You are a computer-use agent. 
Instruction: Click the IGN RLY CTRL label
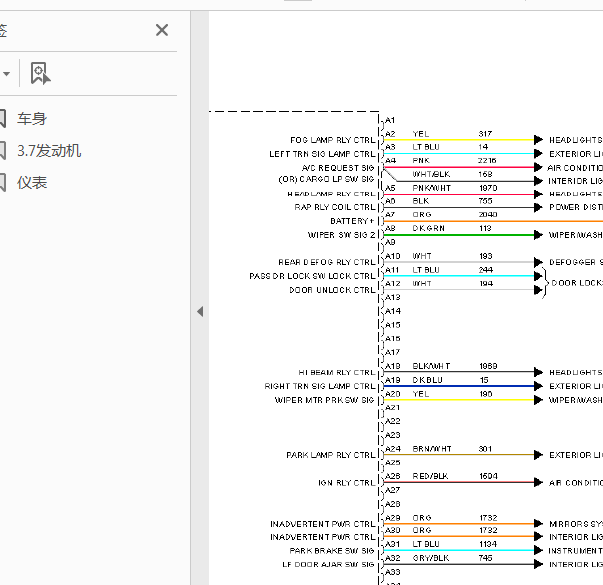(346, 483)
